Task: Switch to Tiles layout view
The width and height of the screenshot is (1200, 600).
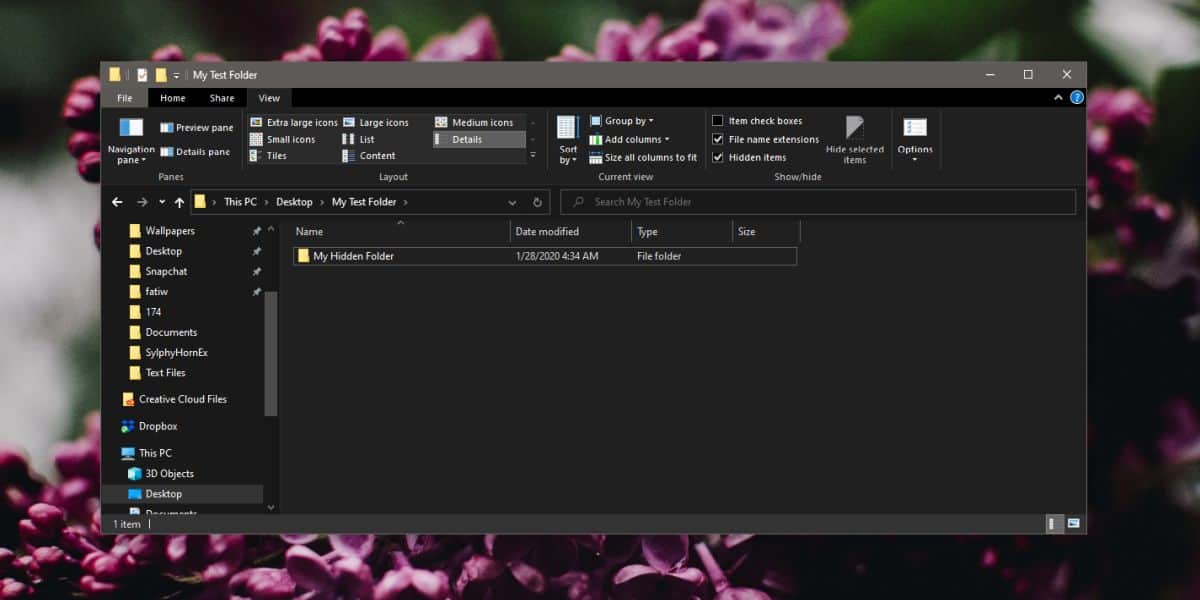Action: pyautogui.click(x=268, y=156)
